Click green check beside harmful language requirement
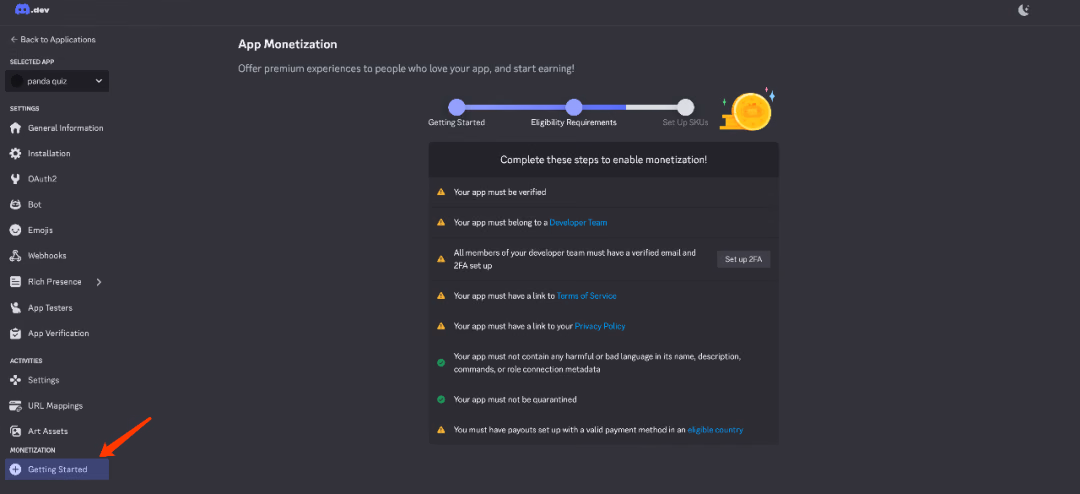1080x494 pixels. [441, 362]
